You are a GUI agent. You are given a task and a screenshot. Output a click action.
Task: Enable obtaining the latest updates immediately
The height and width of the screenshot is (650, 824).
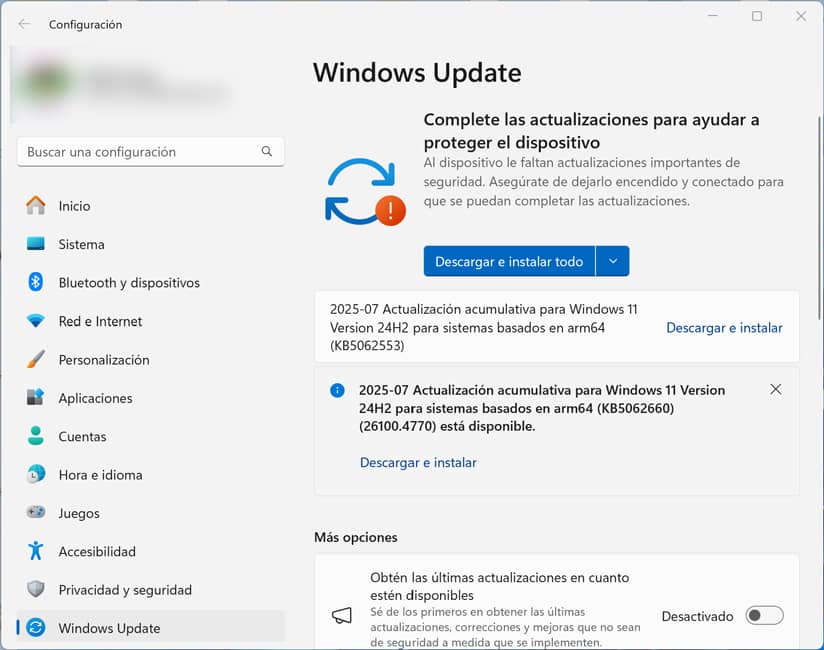click(764, 616)
